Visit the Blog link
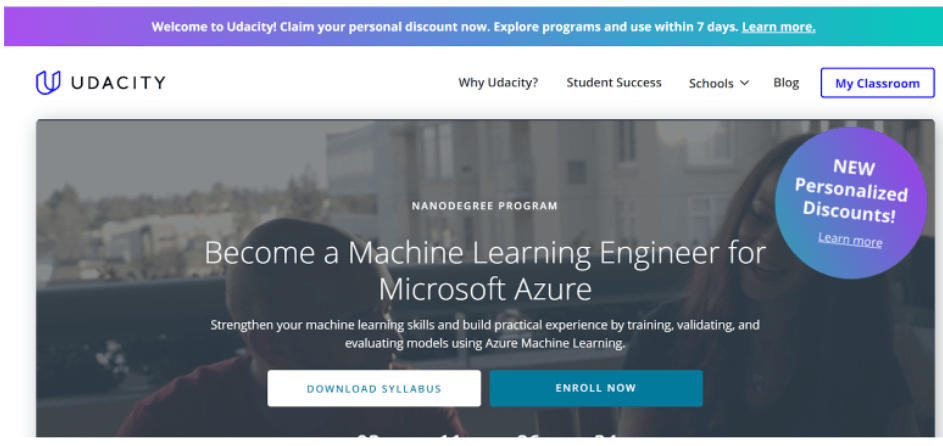 pos(786,82)
